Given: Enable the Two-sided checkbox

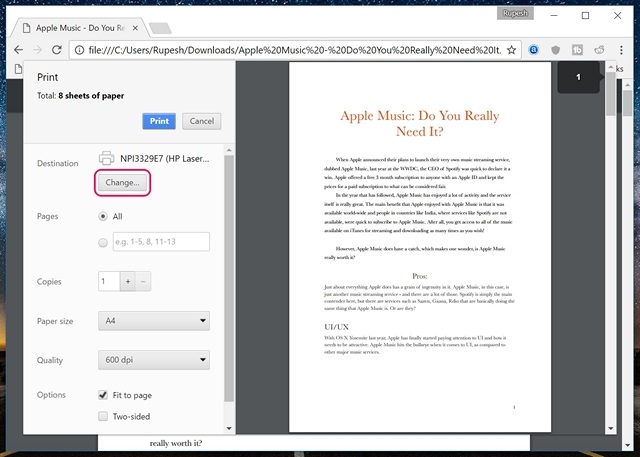Looking at the screenshot, I should click(x=103, y=416).
